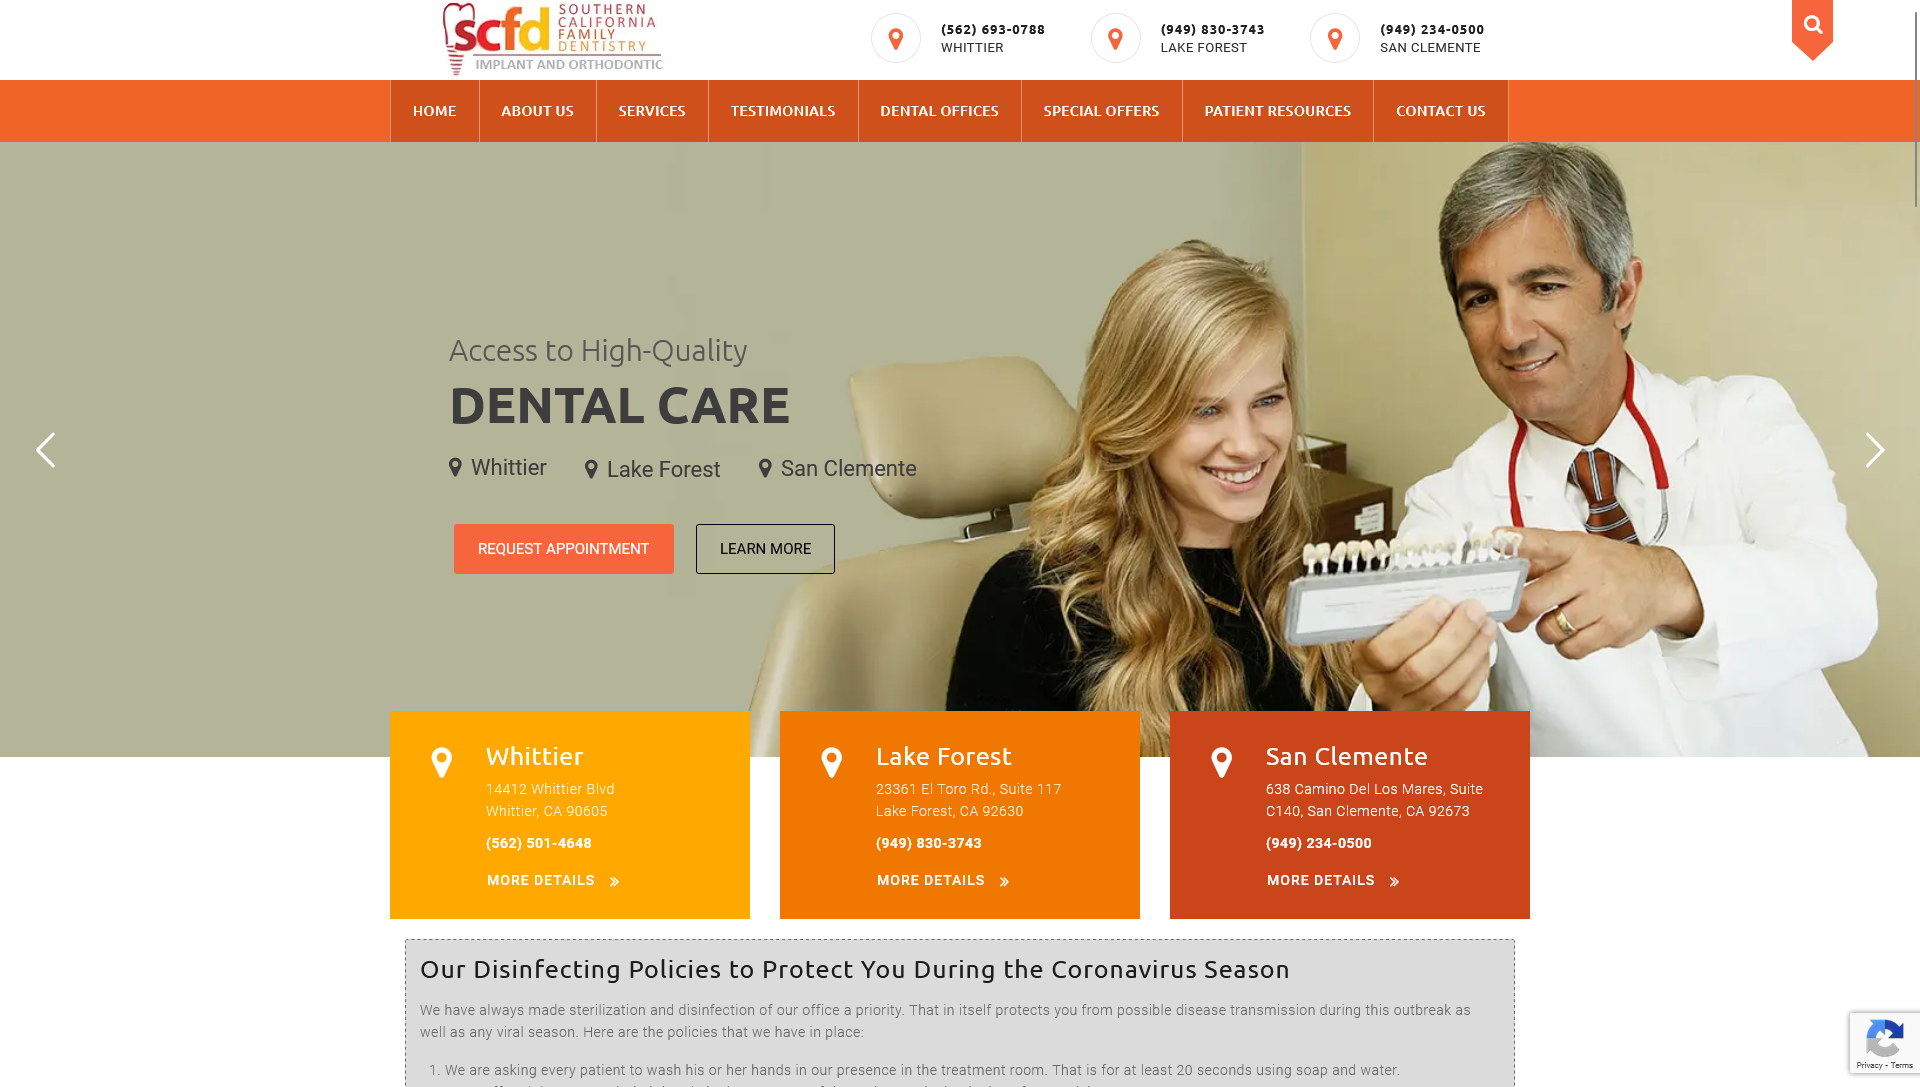Viewport: 1920px width, 1087px height.
Task: Click the map pin on Whittier card
Action: [441, 763]
